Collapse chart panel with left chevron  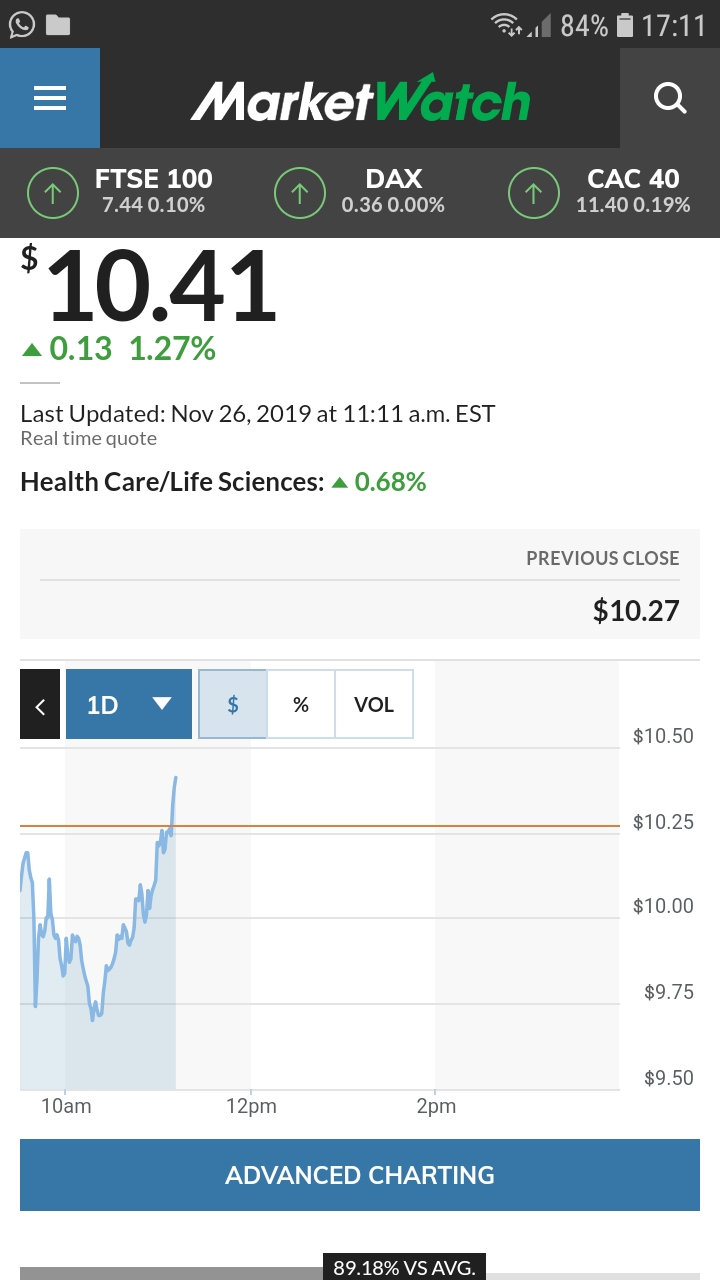(40, 704)
